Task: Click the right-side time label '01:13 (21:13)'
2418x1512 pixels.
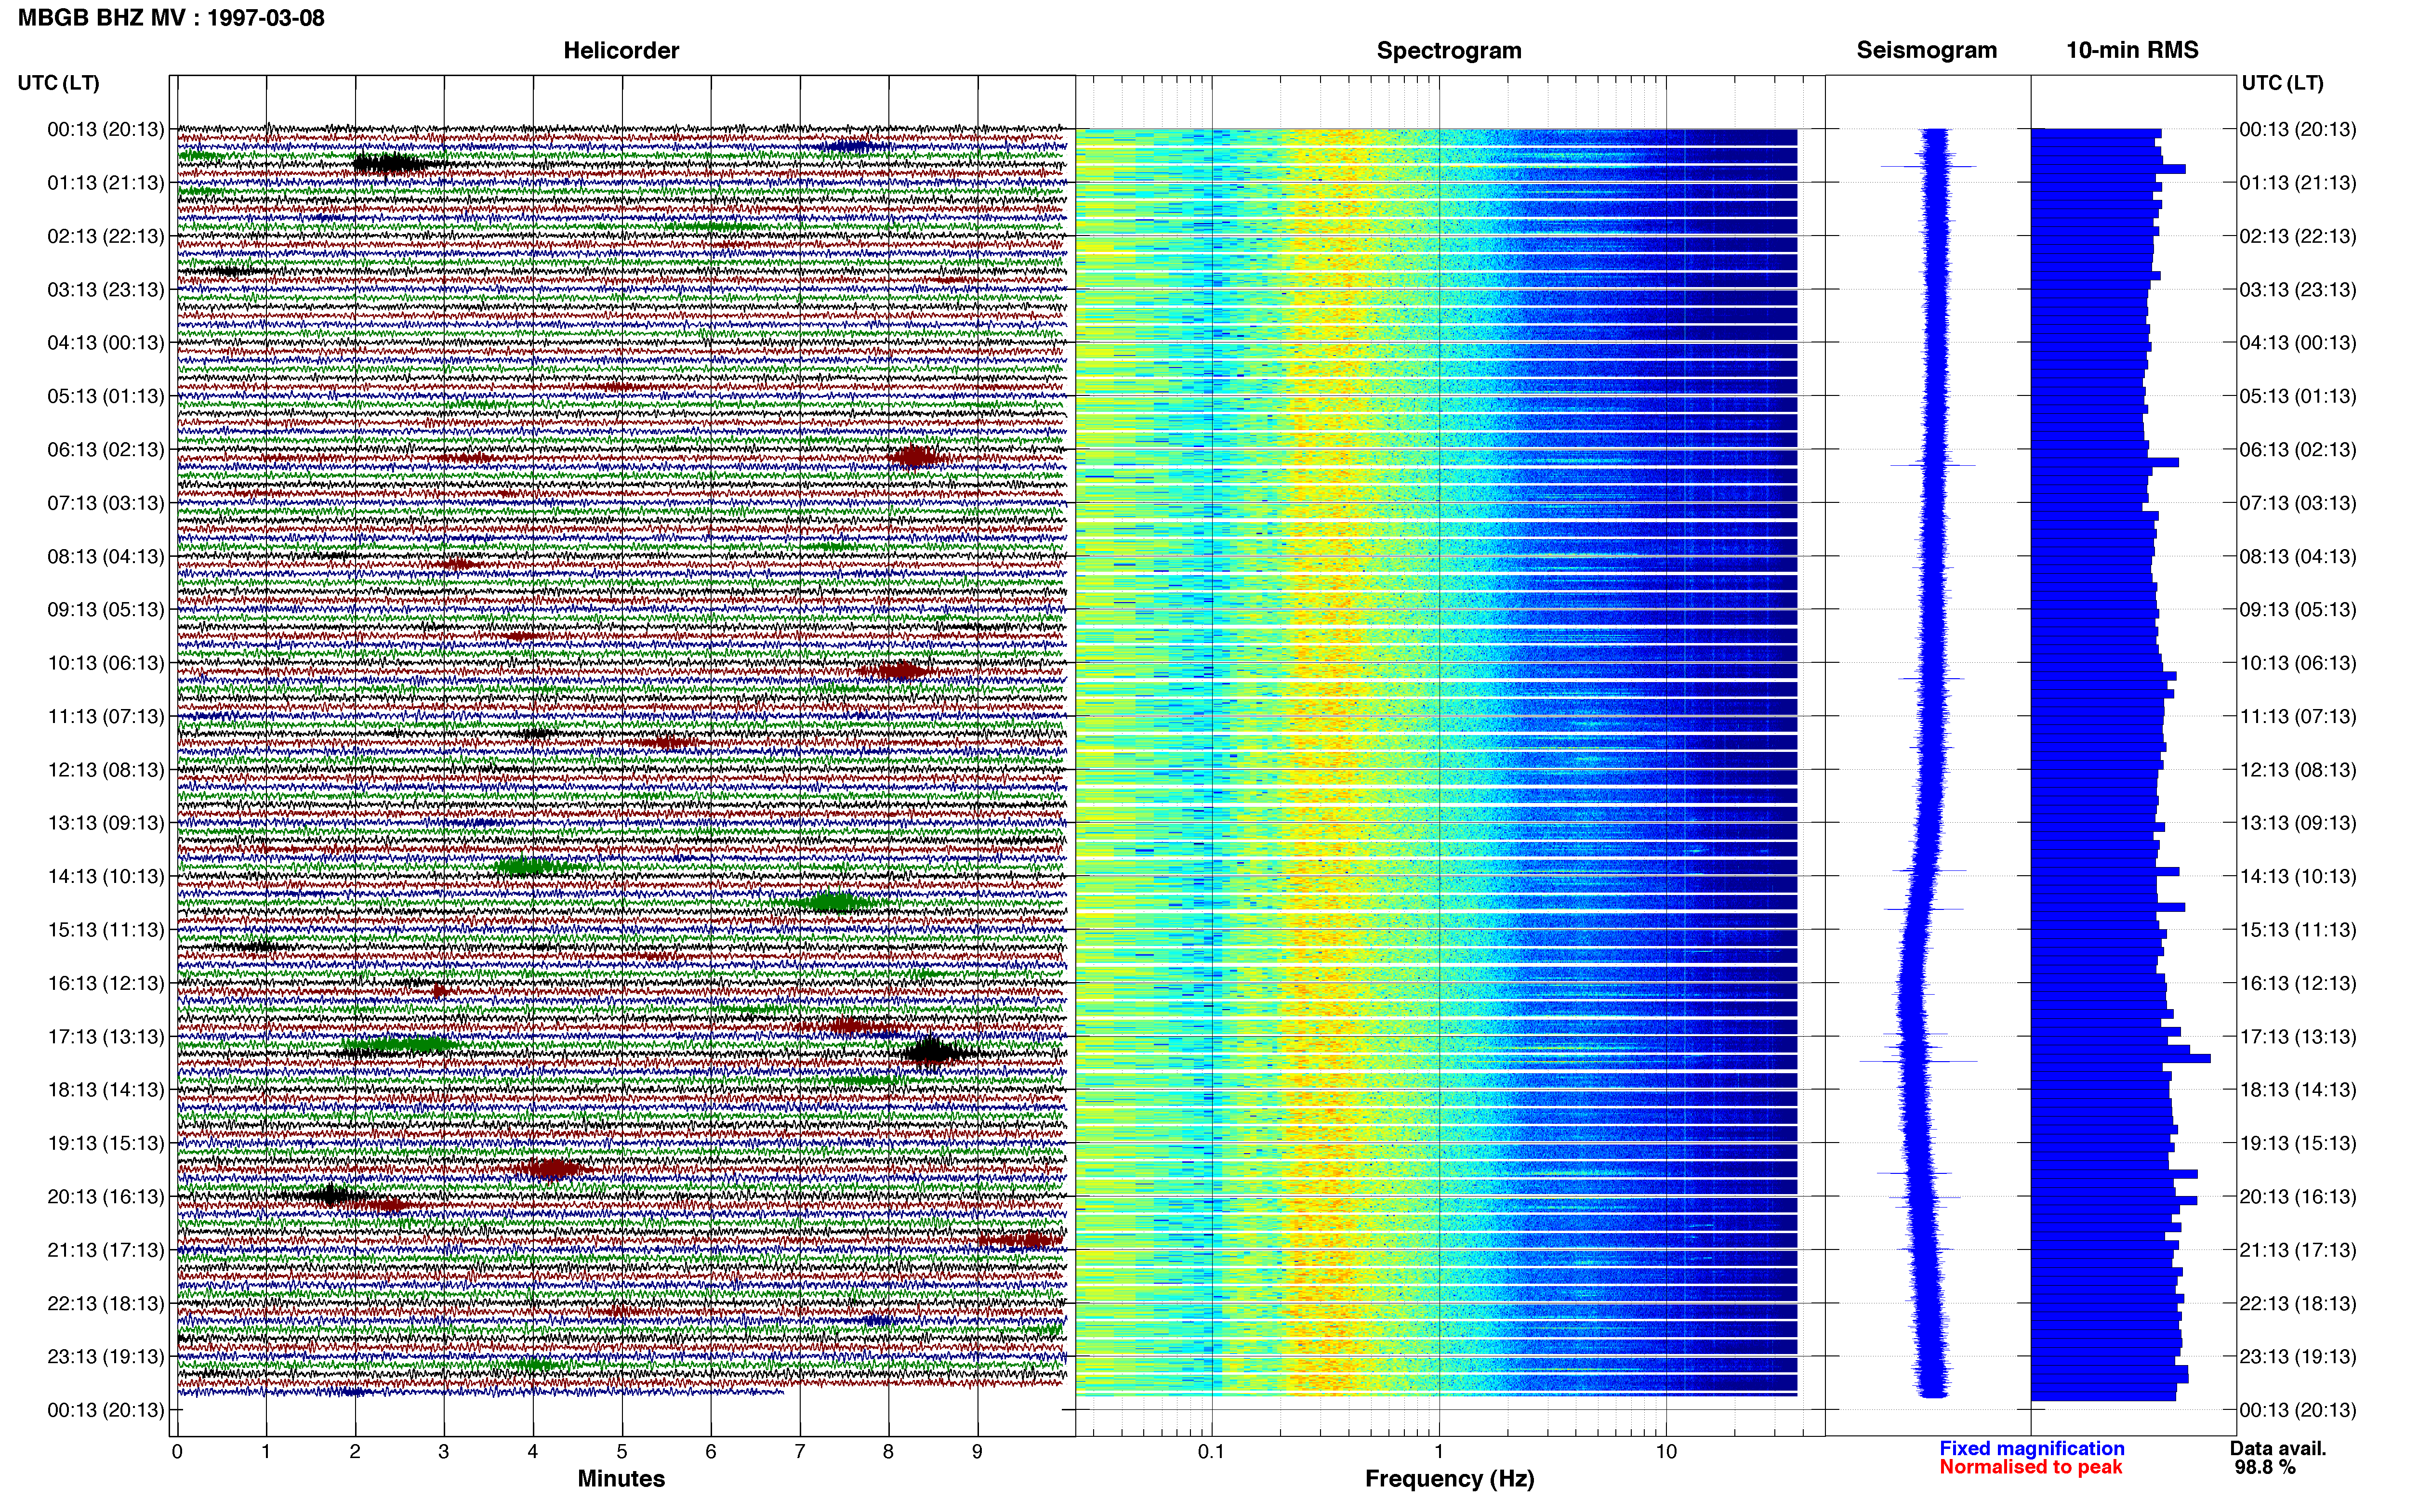Action: click(2298, 183)
